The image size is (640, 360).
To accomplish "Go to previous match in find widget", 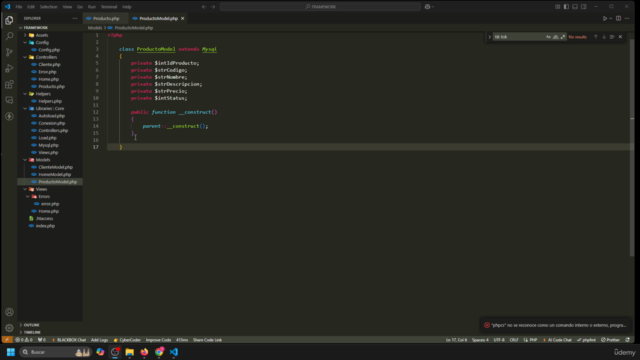I will point(596,37).
